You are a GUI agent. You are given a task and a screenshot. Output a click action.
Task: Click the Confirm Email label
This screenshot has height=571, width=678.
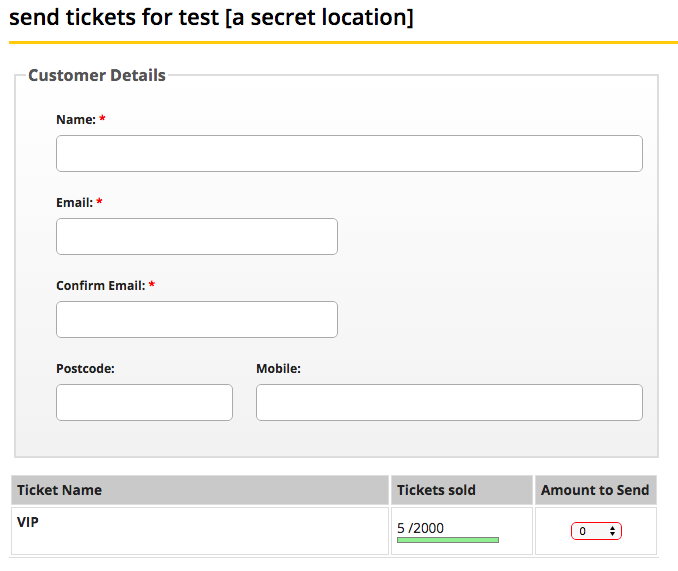click(x=101, y=286)
